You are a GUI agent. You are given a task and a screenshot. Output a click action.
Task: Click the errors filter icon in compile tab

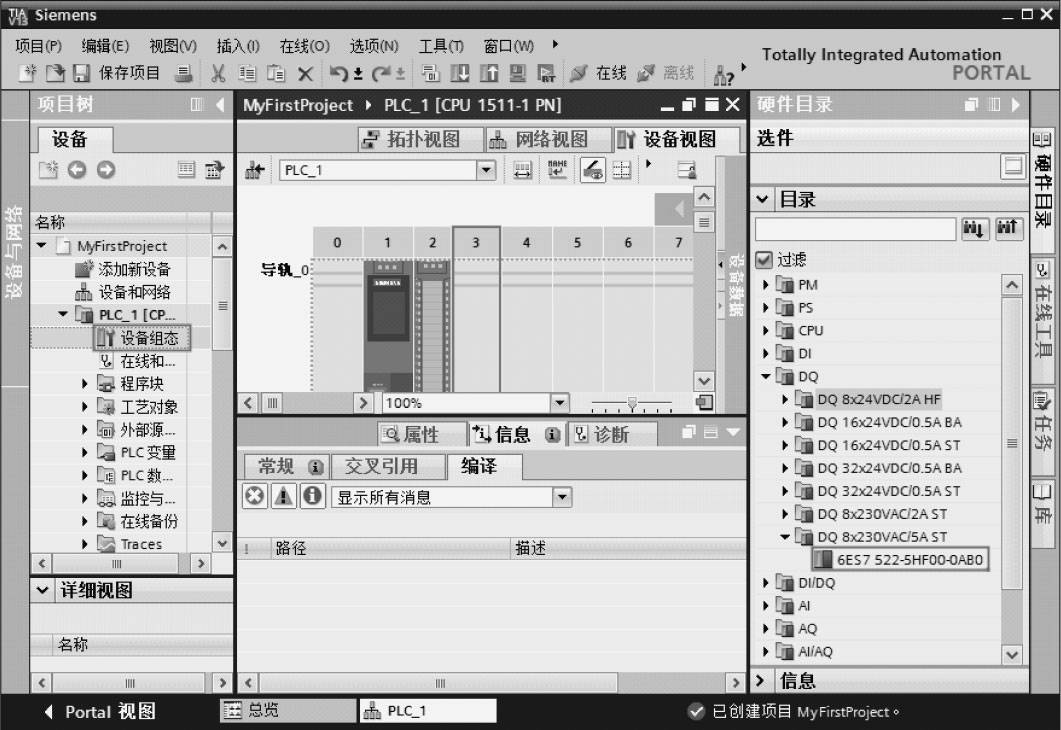tap(254, 497)
